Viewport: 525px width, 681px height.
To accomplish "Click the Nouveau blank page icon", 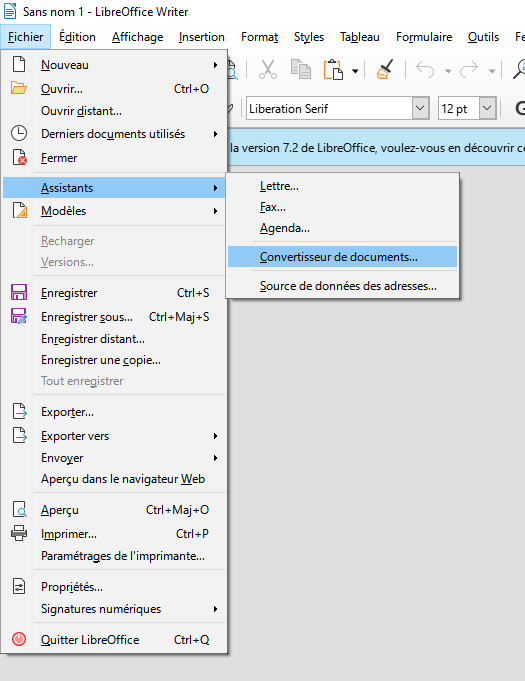I will coord(19,64).
